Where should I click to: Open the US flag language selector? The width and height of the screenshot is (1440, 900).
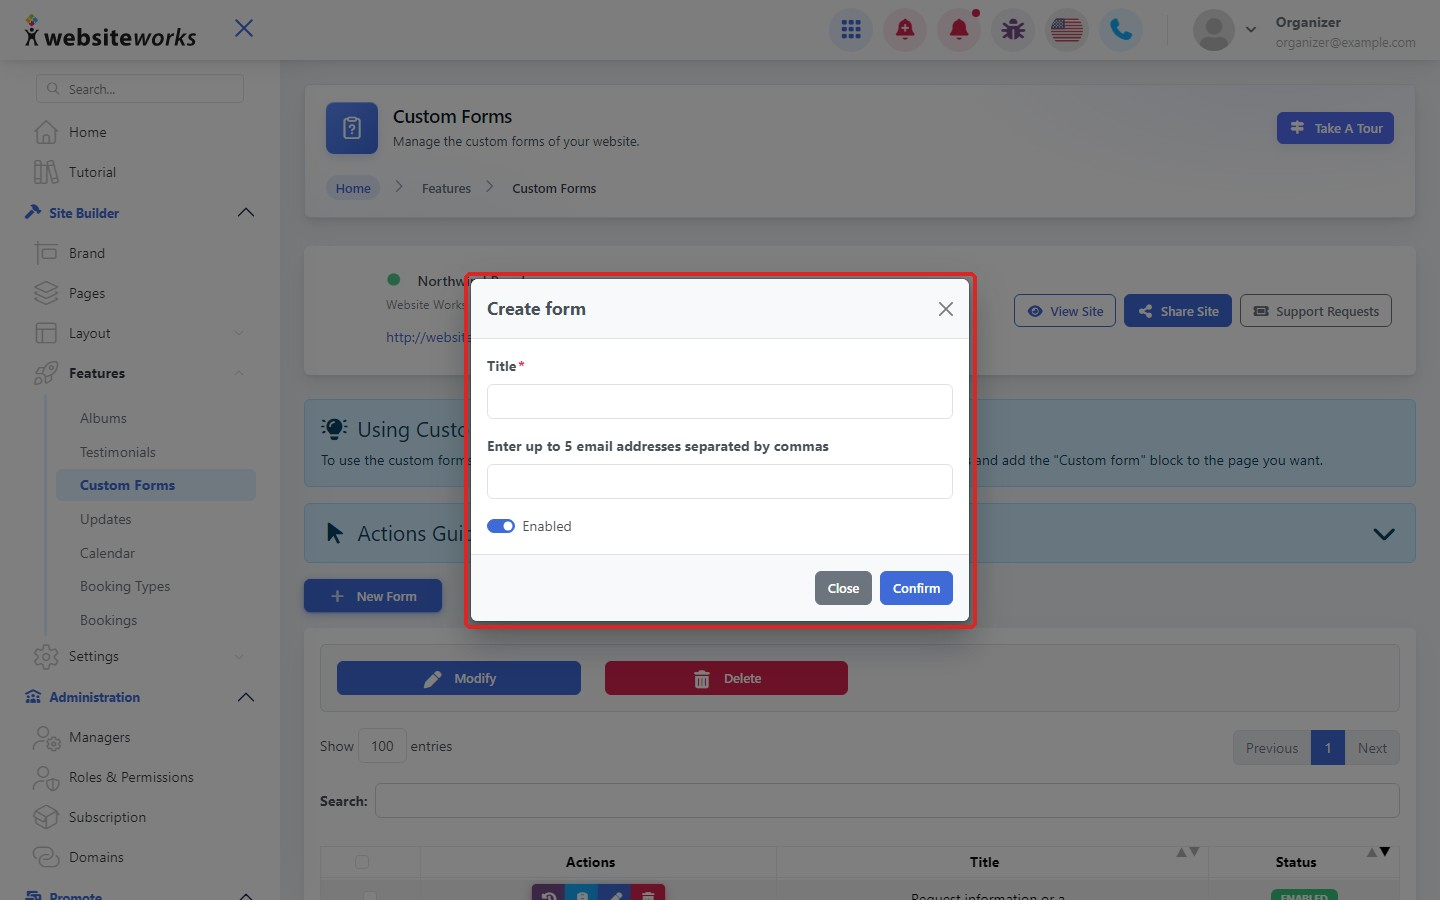point(1067,30)
